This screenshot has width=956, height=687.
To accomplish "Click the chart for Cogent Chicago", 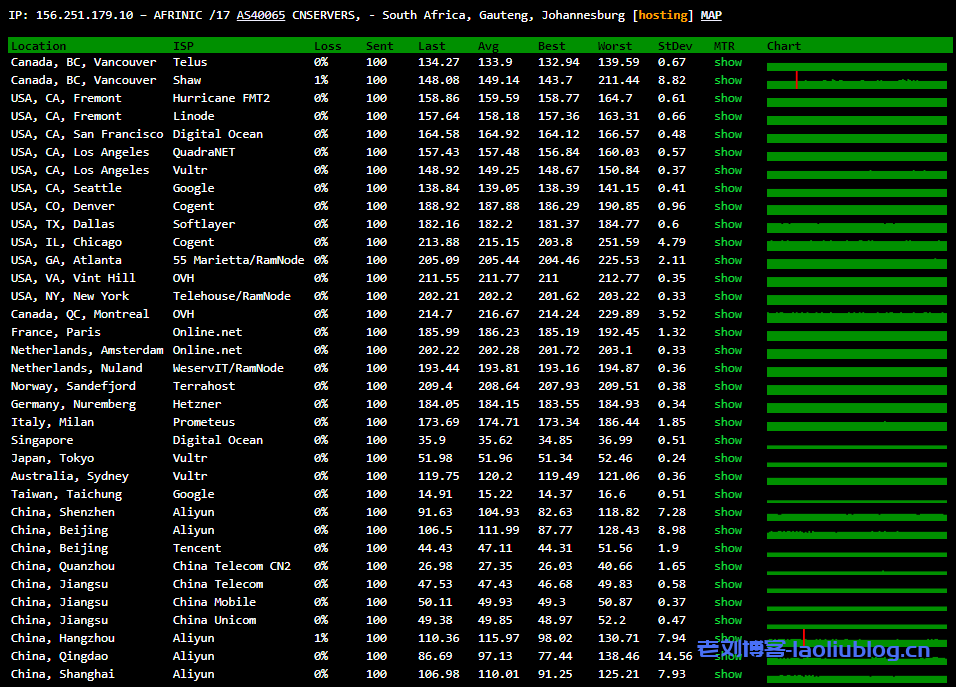I will click(856, 243).
